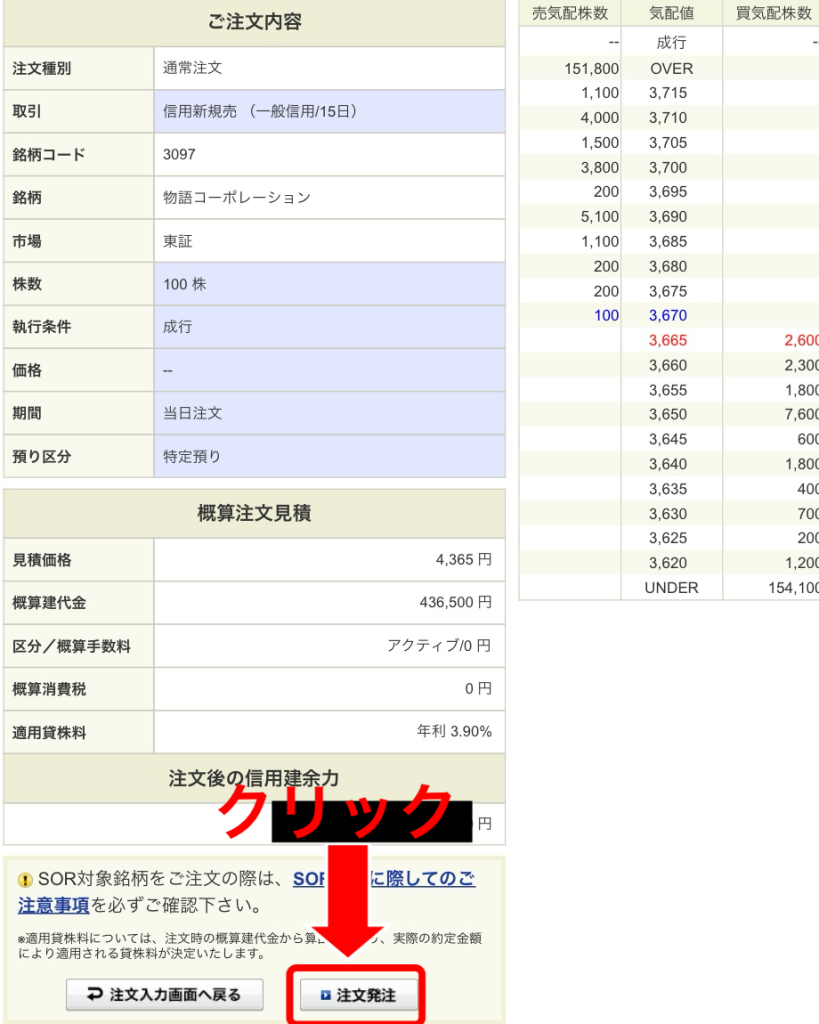Click the ご注文内容 section header
The image size is (819, 1024).
pyautogui.click(x=254, y=22)
